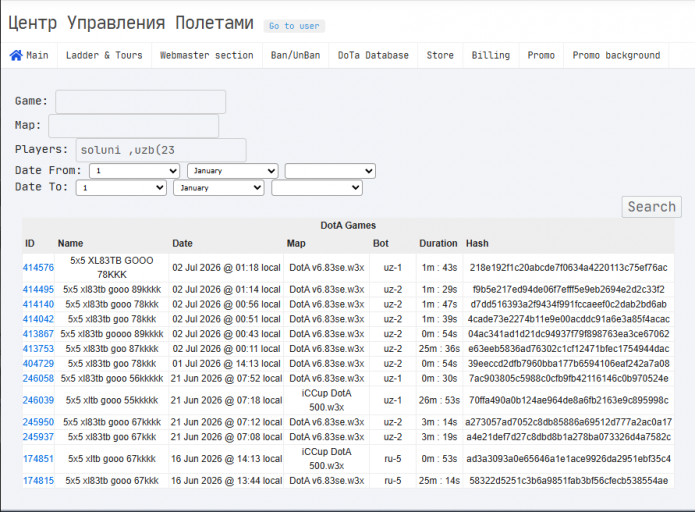
Task: Open game ID 414576 link
Action: (x=38, y=268)
